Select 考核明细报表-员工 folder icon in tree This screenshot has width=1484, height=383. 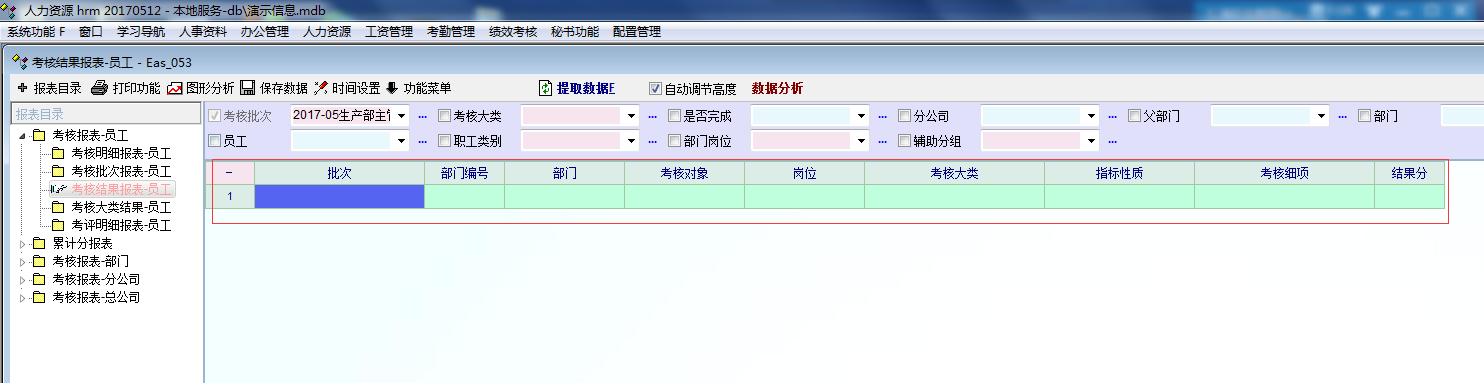(58, 153)
